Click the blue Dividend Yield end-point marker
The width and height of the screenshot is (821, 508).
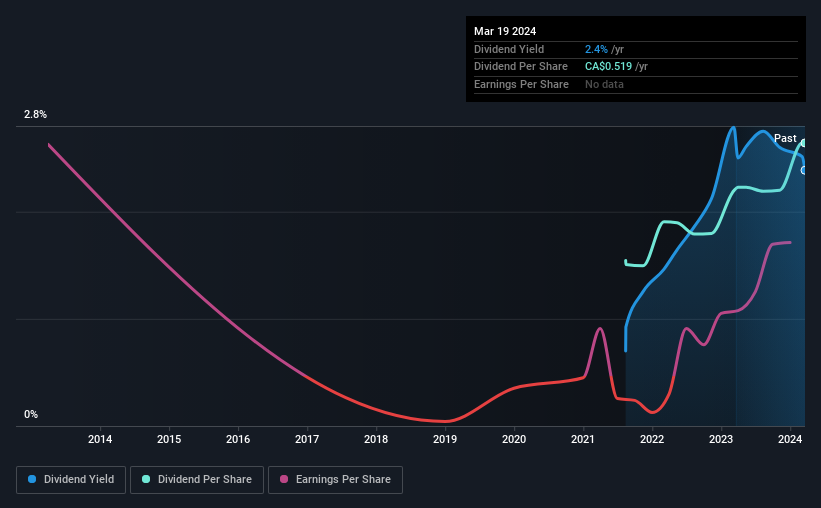click(x=804, y=170)
